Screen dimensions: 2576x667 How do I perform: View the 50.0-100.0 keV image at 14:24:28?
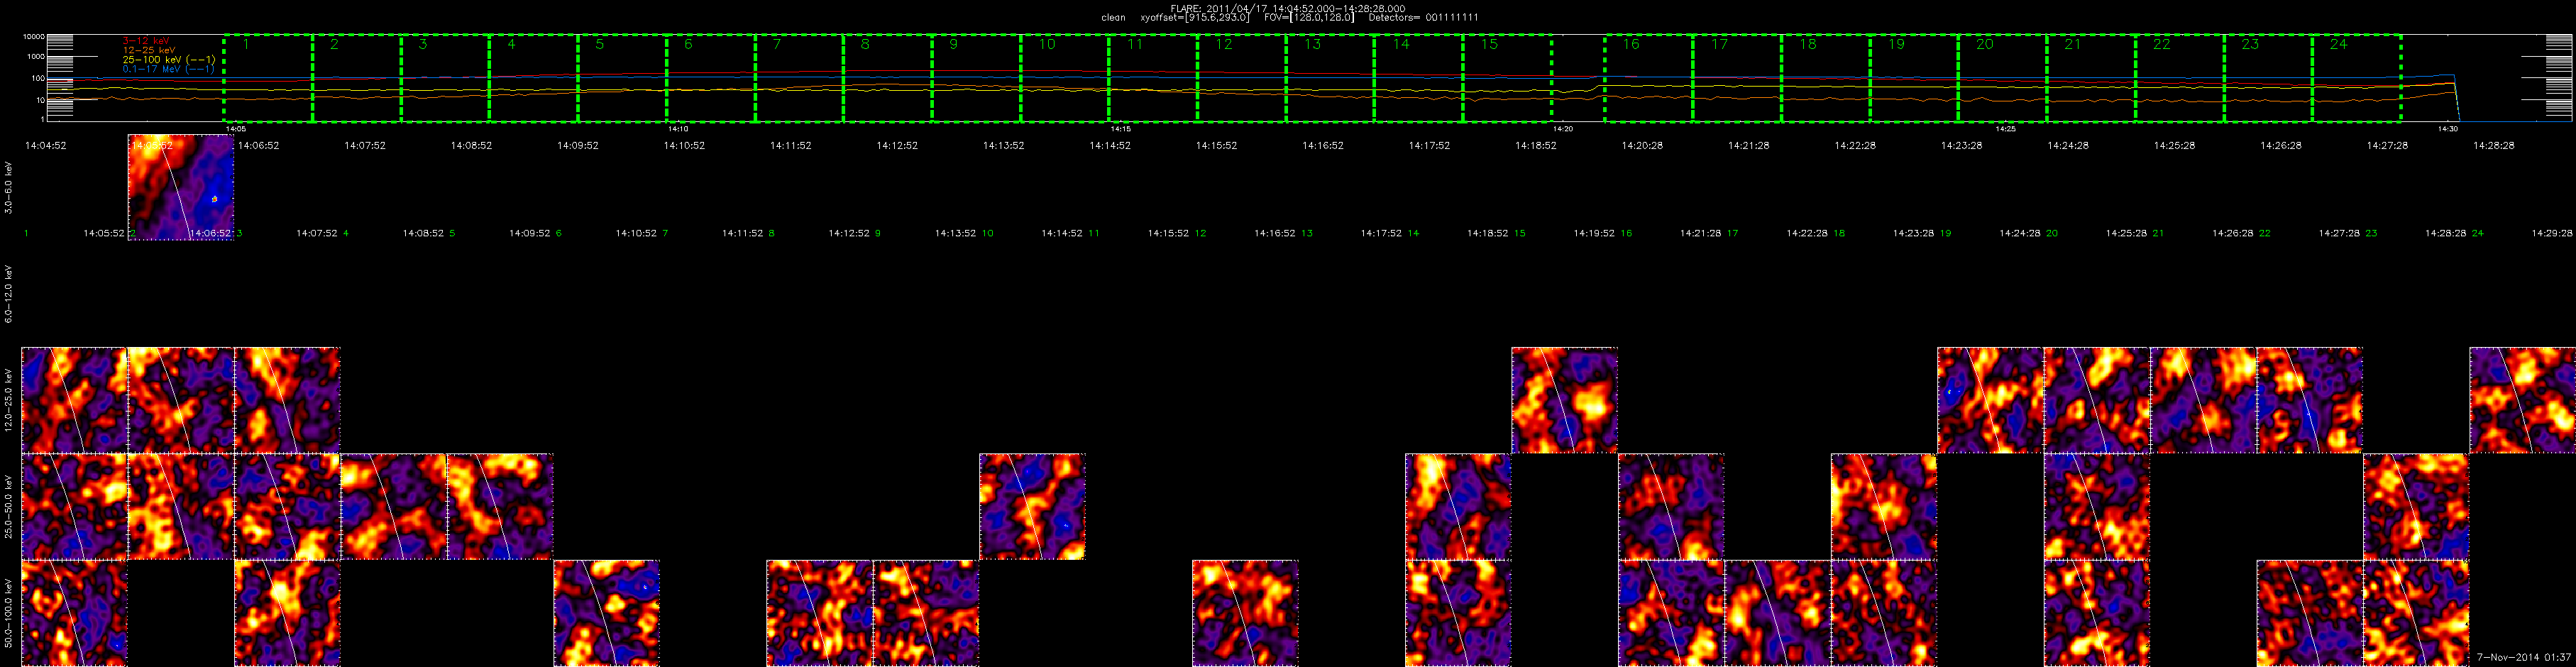pyautogui.click(x=2097, y=613)
